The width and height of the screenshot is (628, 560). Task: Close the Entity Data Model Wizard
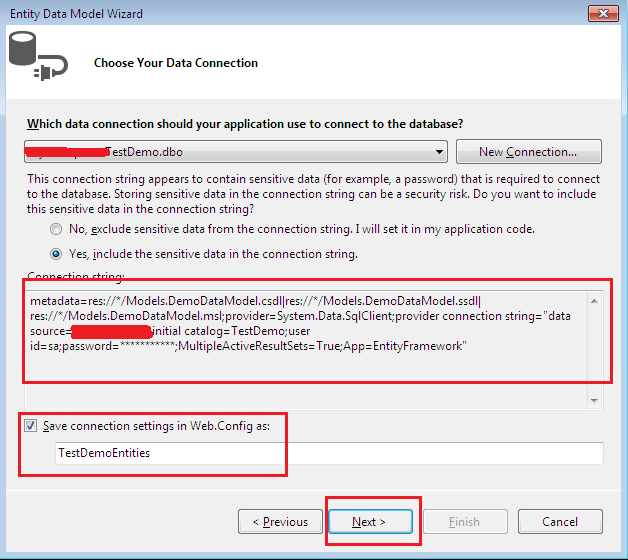pos(603,14)
